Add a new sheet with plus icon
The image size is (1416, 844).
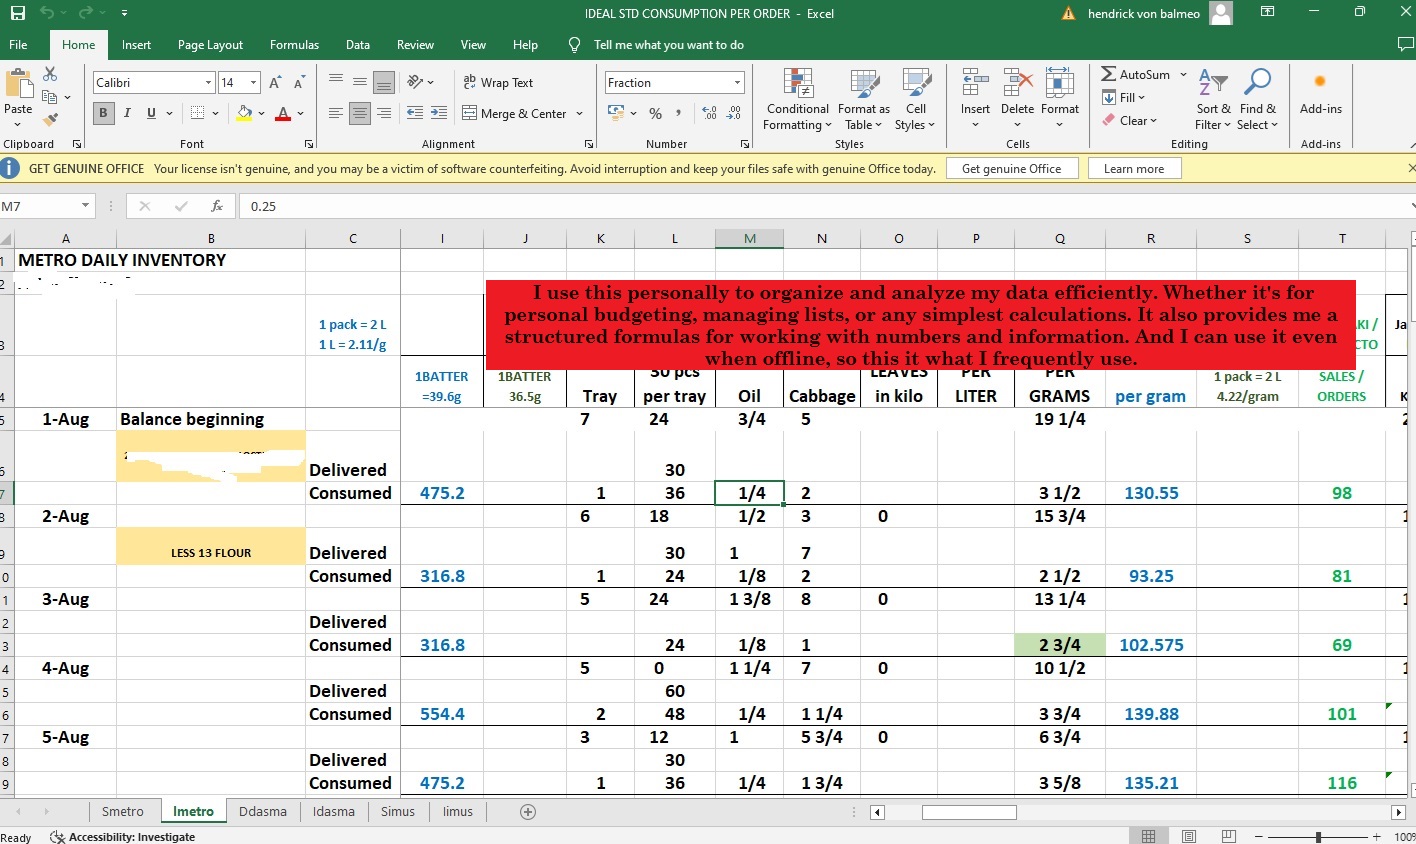click(528, 812)
